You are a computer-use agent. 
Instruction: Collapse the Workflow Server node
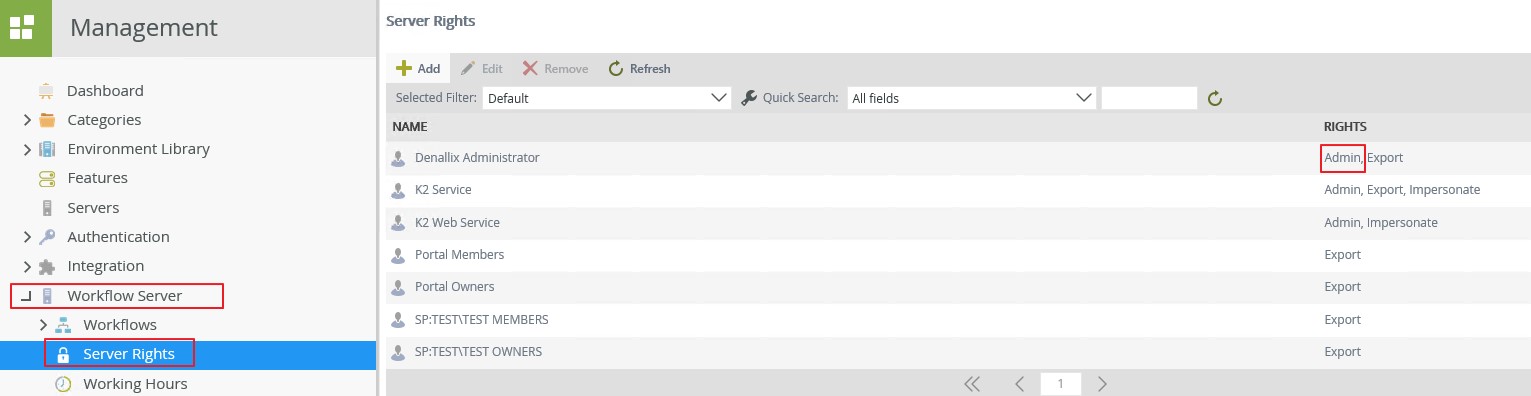click(x=26, y=296)
